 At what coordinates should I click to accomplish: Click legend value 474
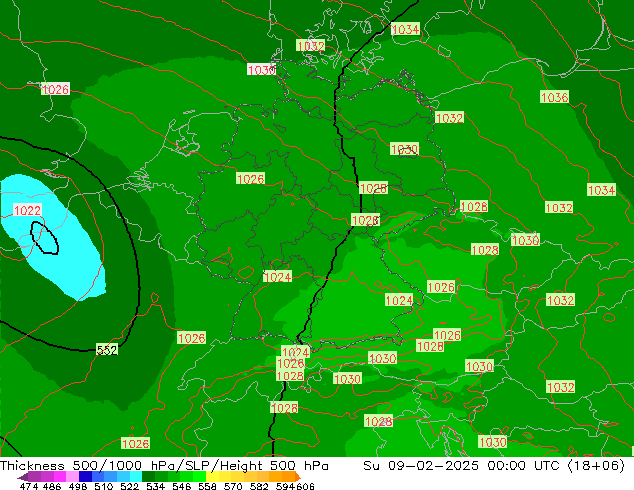pos(29,486)
